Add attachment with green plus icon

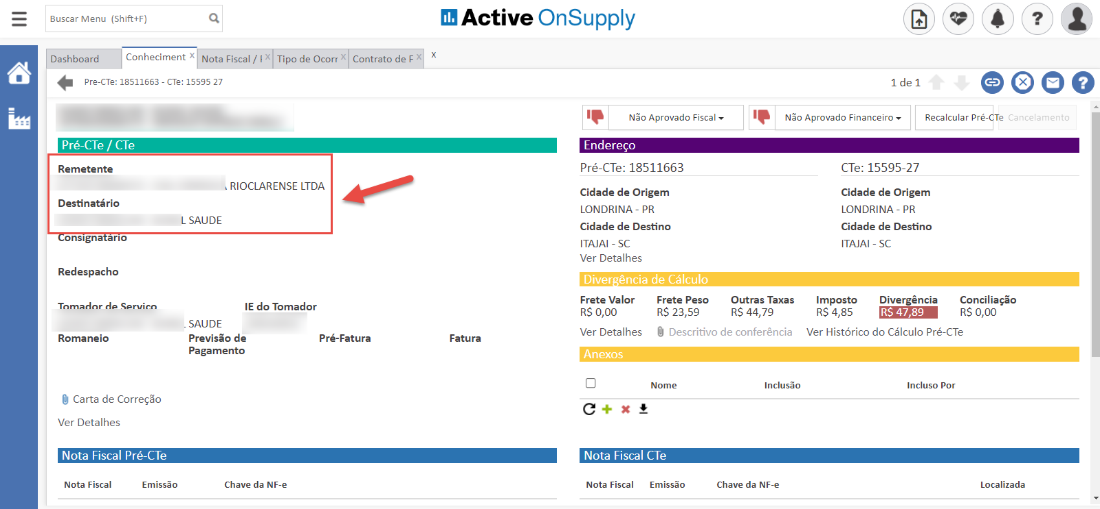(608, 409)
